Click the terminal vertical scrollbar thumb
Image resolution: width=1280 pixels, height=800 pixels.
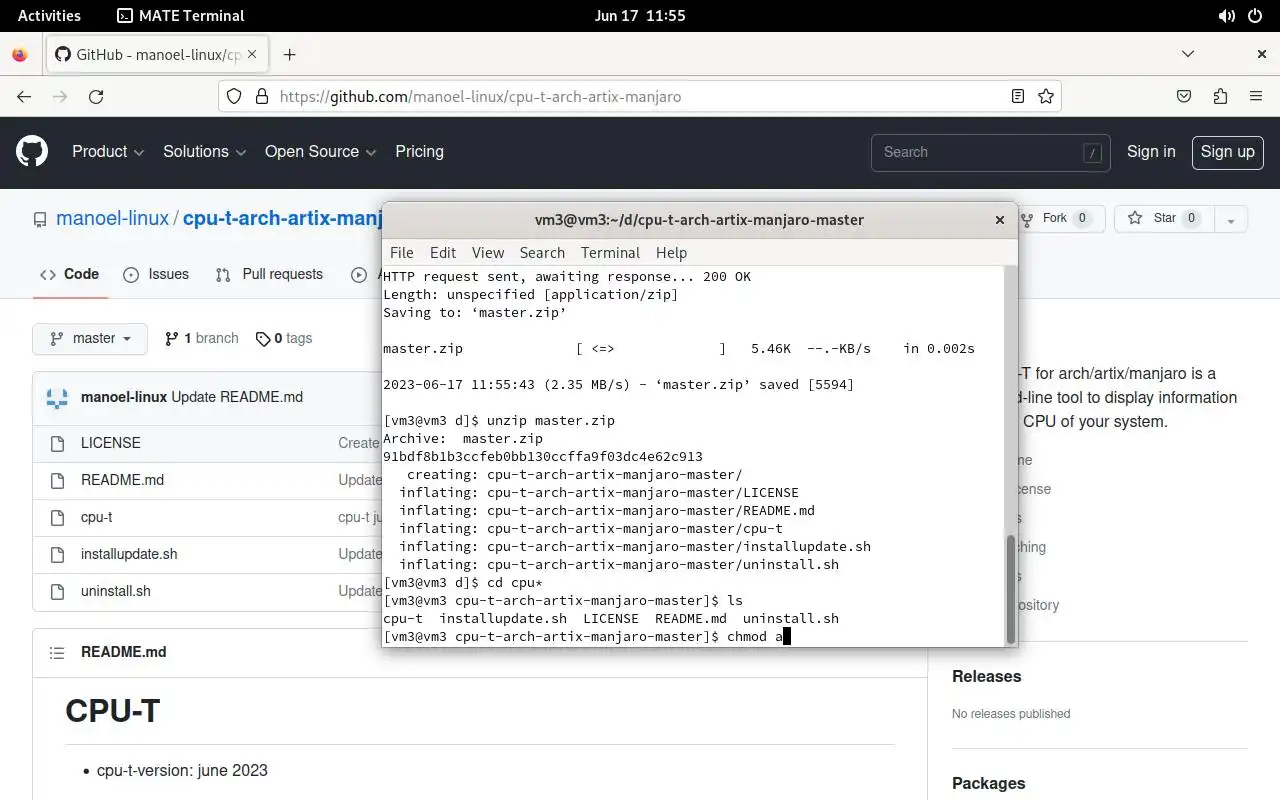[x=1010, y=589]
